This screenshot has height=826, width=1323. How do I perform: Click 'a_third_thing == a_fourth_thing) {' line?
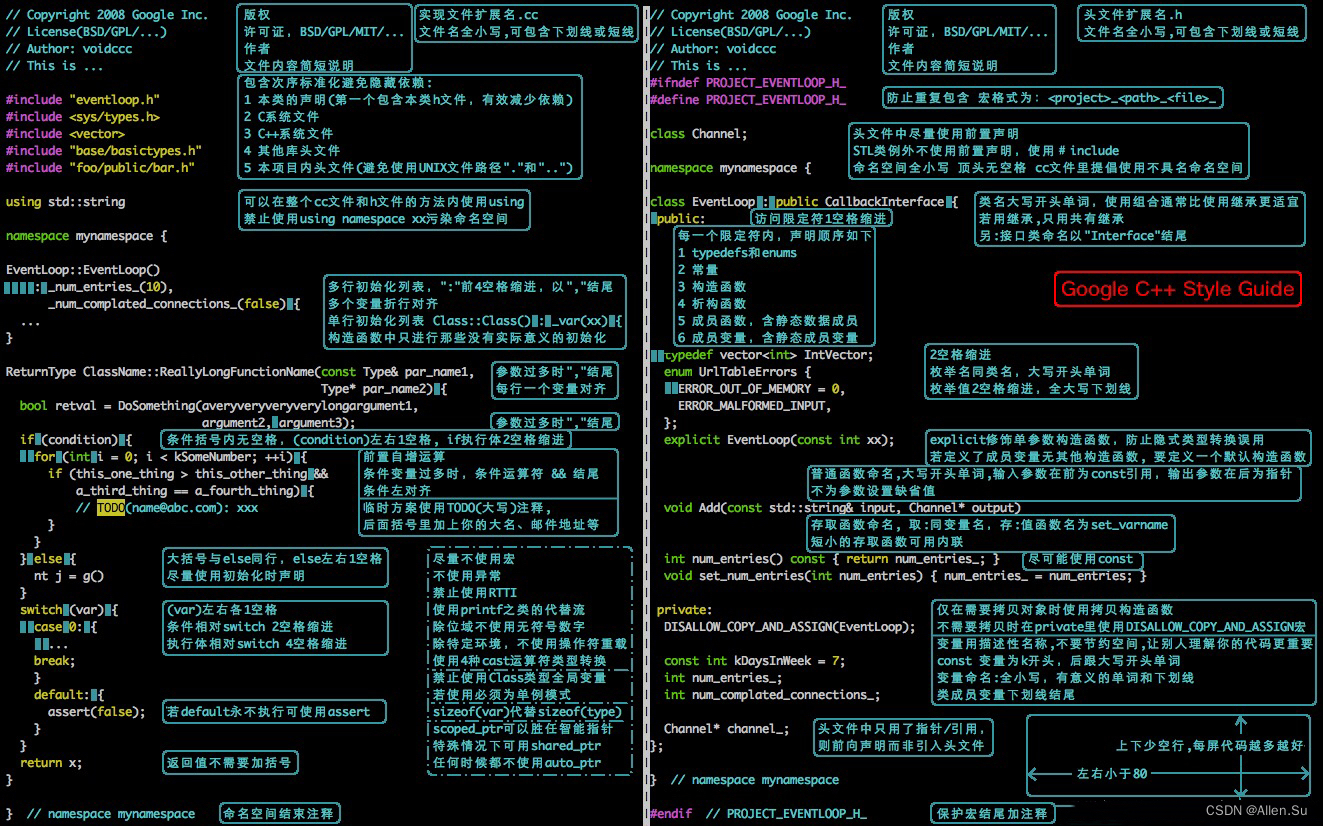(x=195, y=491)
